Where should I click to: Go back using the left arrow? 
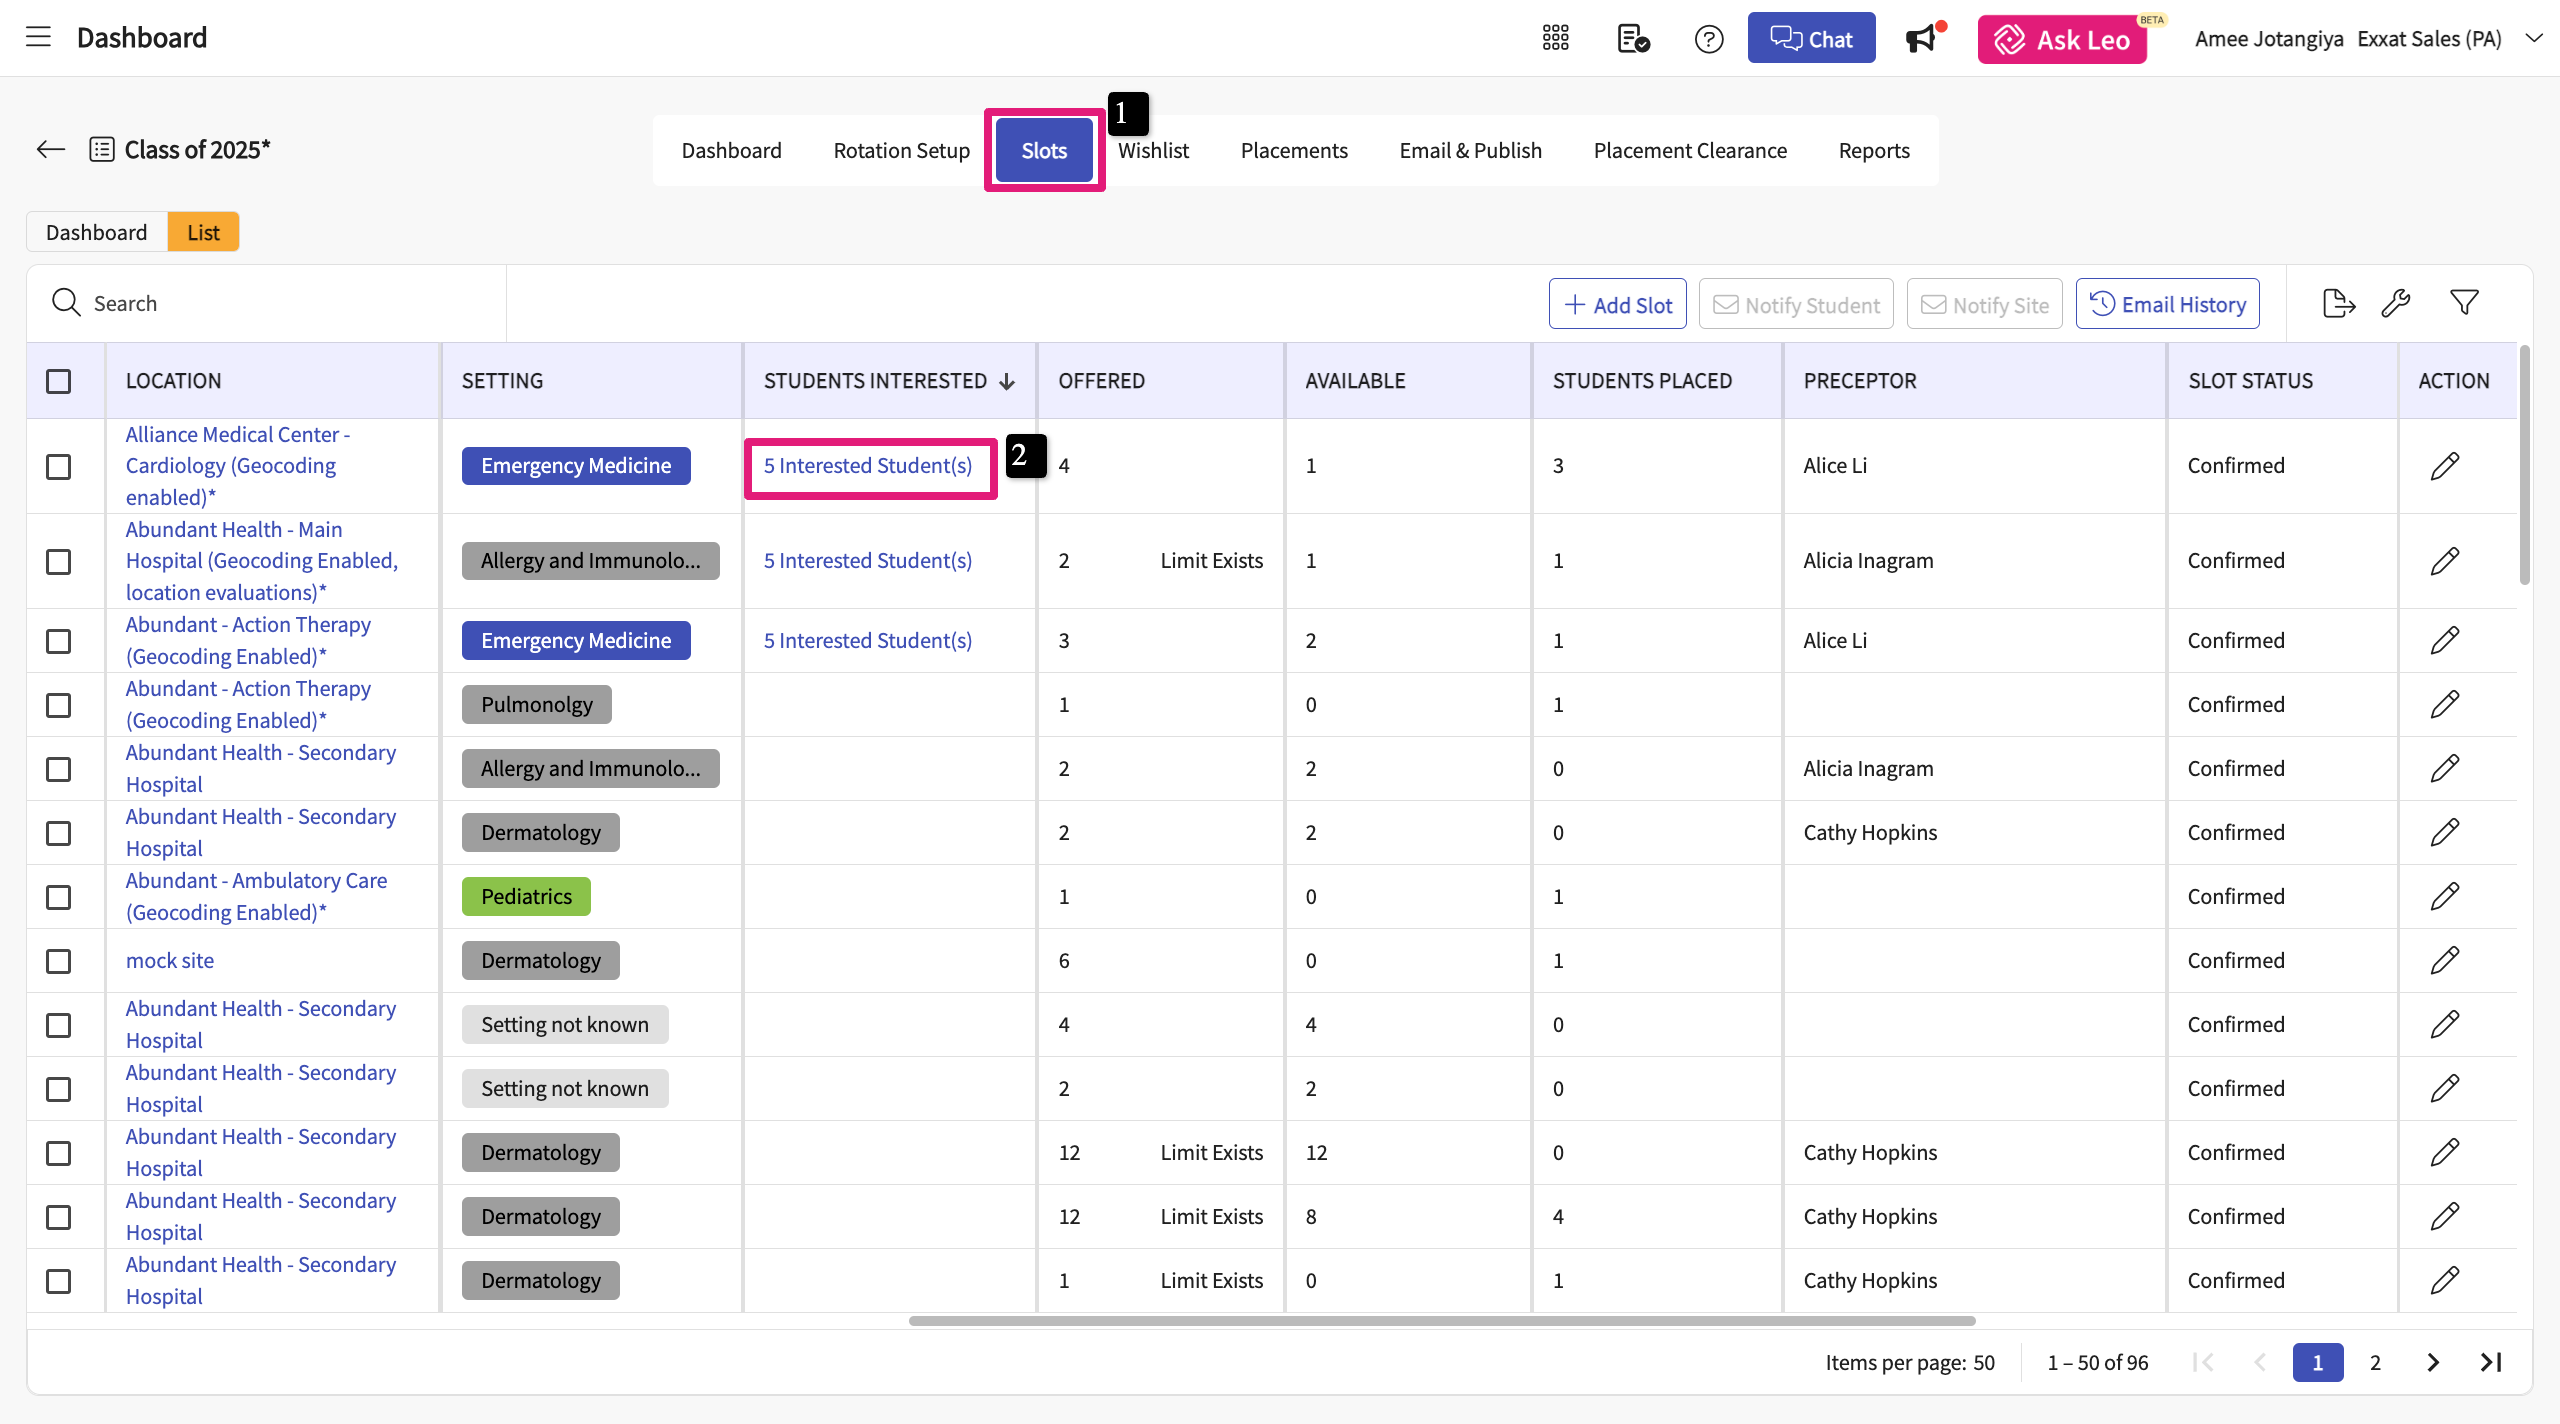[50, 150]
